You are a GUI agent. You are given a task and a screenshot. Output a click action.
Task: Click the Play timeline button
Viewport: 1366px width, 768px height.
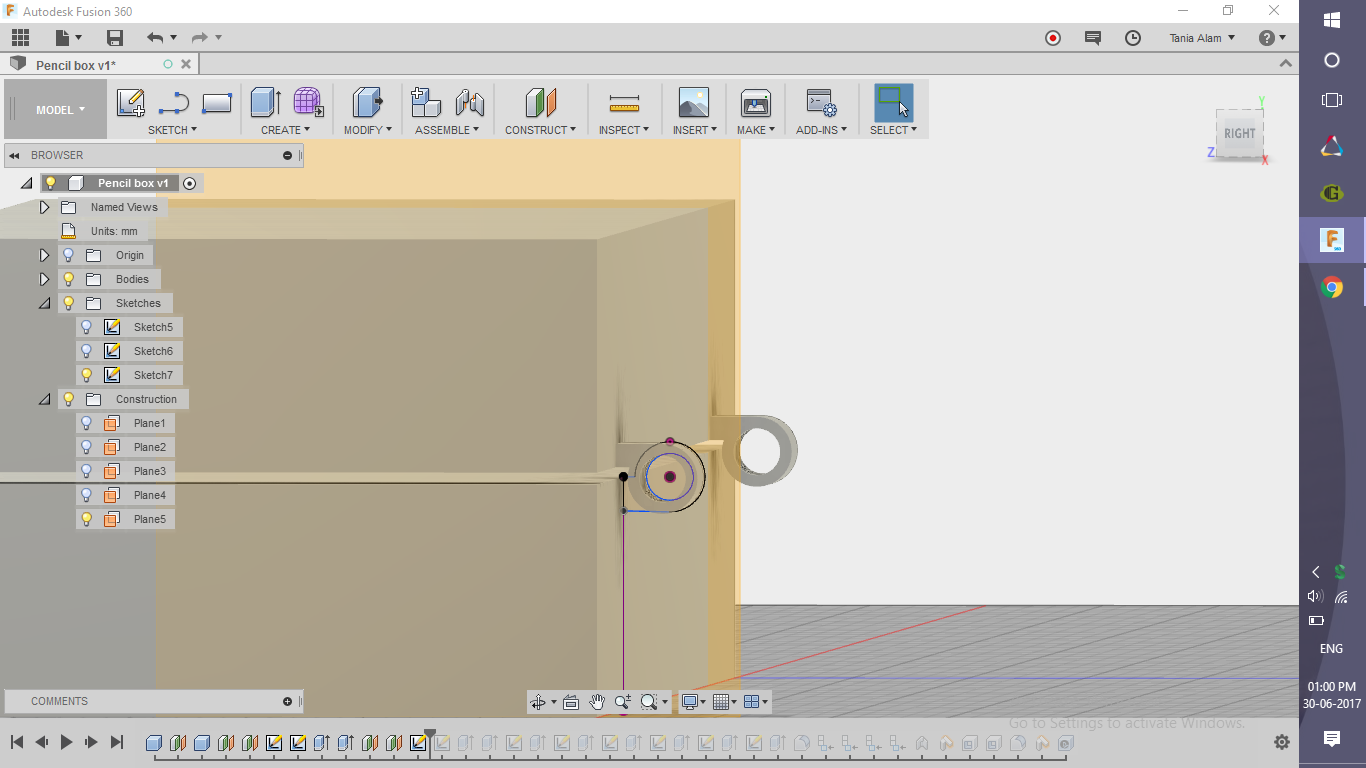[66, 742]
